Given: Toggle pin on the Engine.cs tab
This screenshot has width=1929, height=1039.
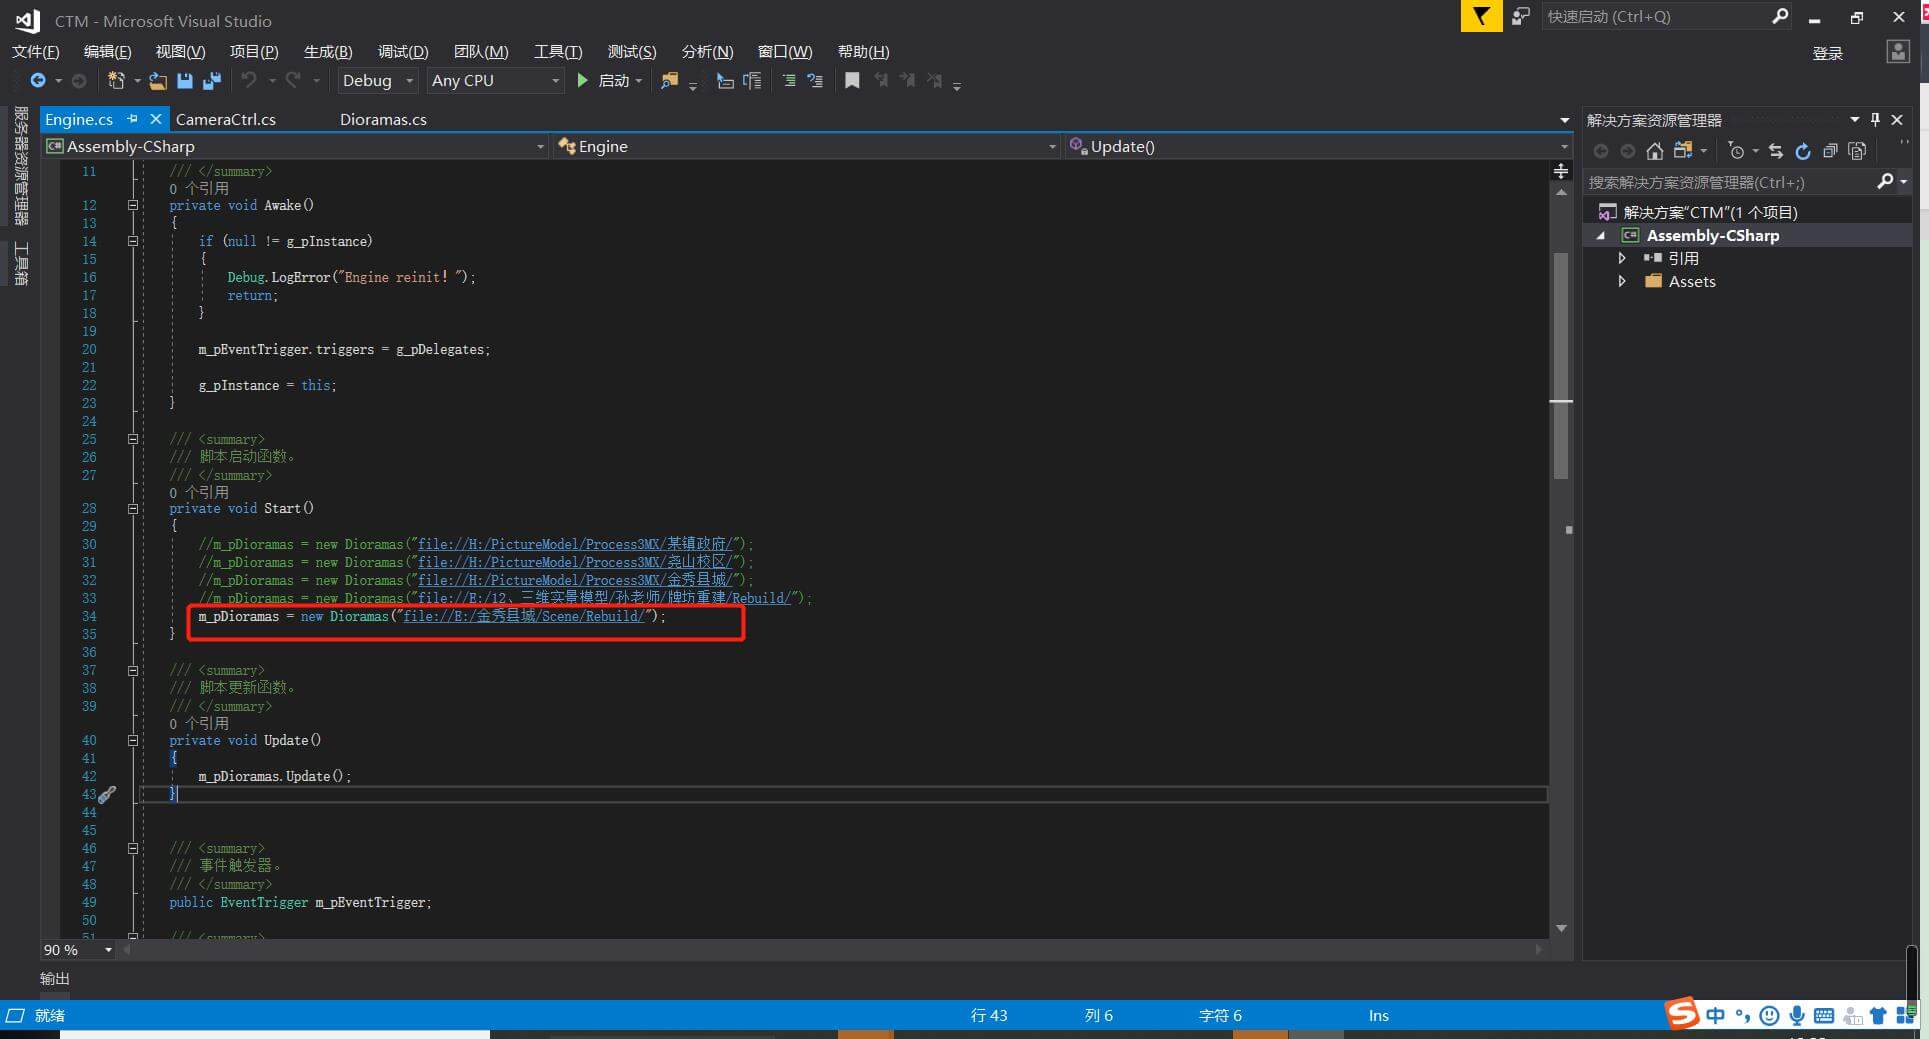Looking at the screenshot, I should tap(132, 119).
